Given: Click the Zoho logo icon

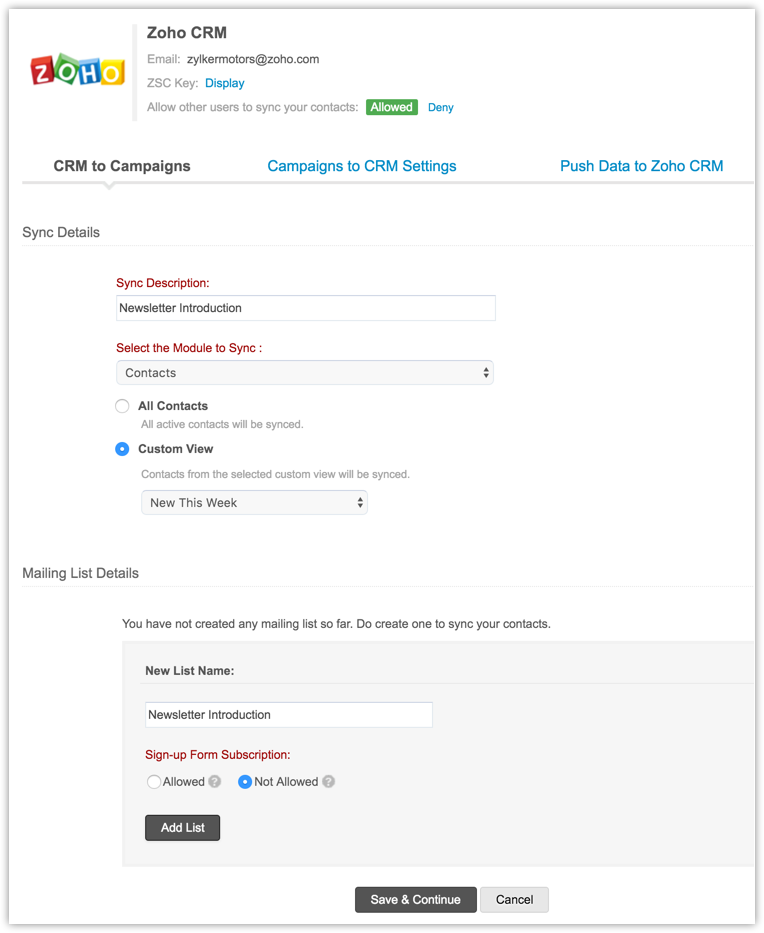Looking at the screenshot, I should pyautogui.click(x=78, y=71).
